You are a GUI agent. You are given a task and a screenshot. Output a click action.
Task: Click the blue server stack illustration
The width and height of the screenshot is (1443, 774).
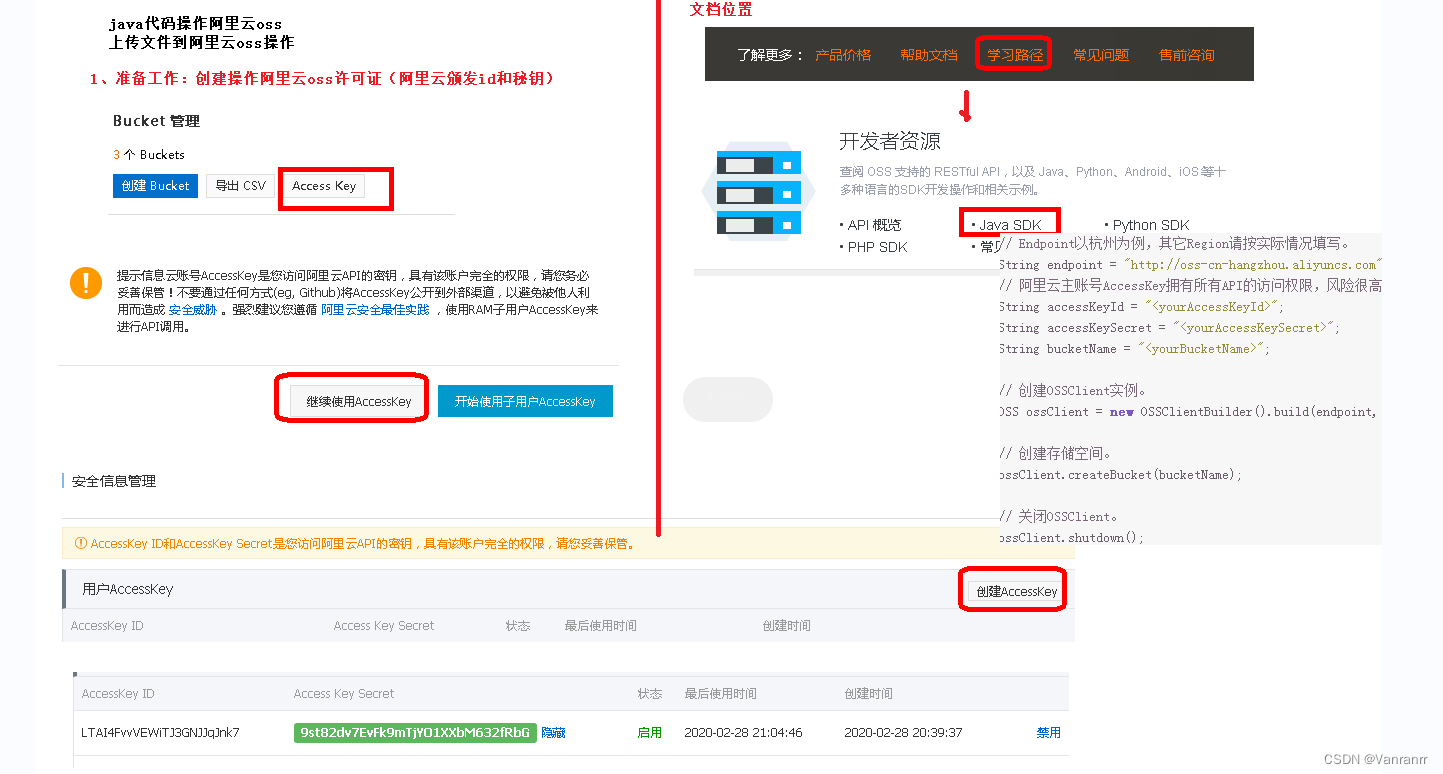(760, 194)
